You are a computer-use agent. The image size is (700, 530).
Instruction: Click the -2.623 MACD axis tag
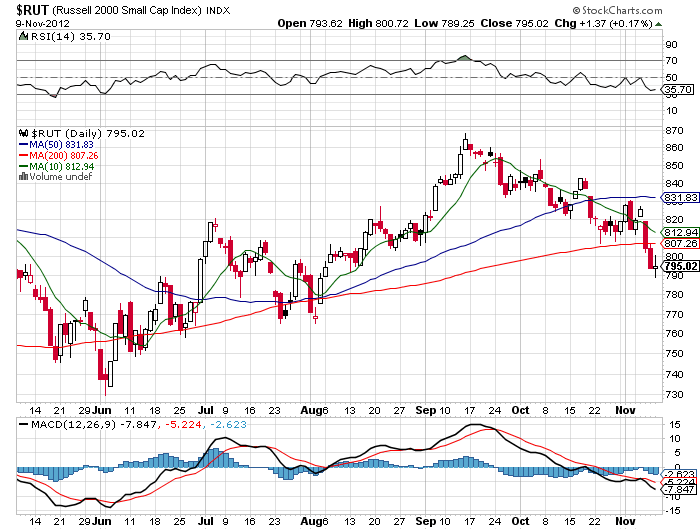680,474
